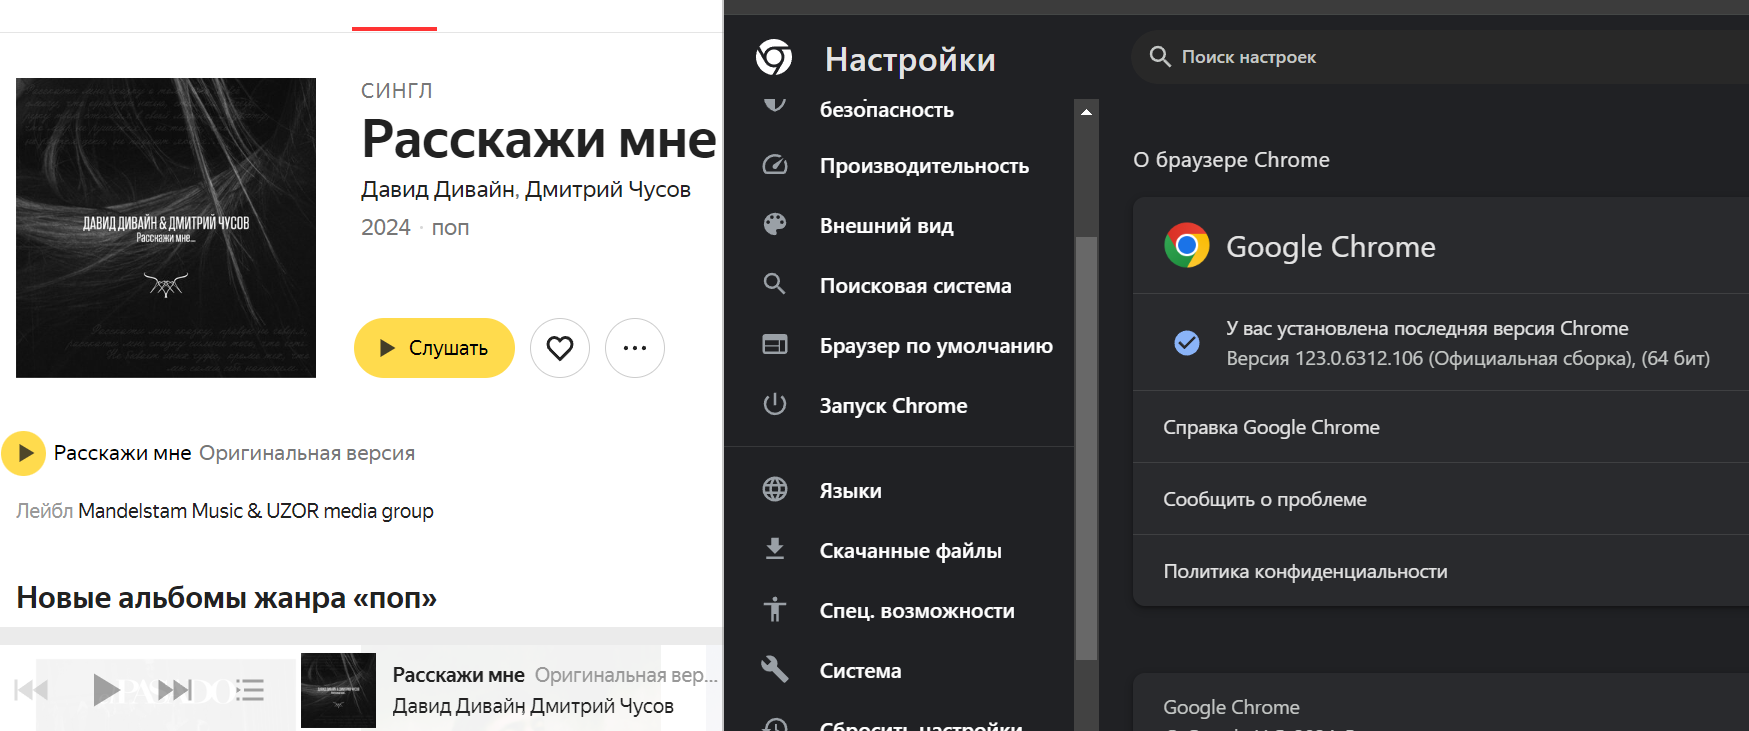Open label Mandelstam Music & UZOR media group

click(x=256, y=511)
